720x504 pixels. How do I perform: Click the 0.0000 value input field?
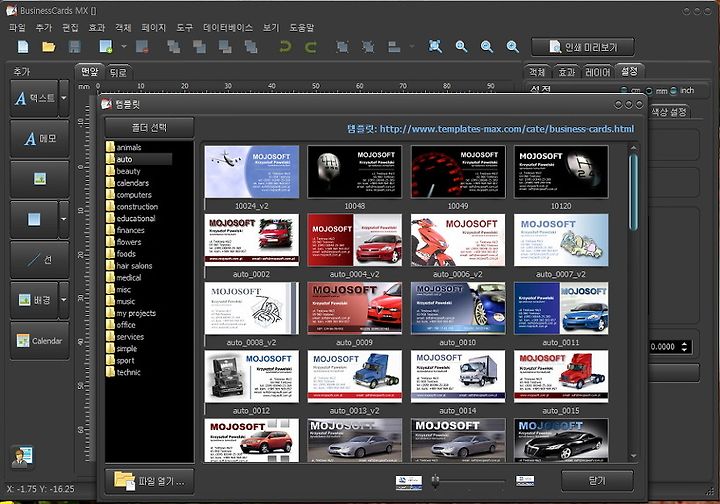(664, 347)
